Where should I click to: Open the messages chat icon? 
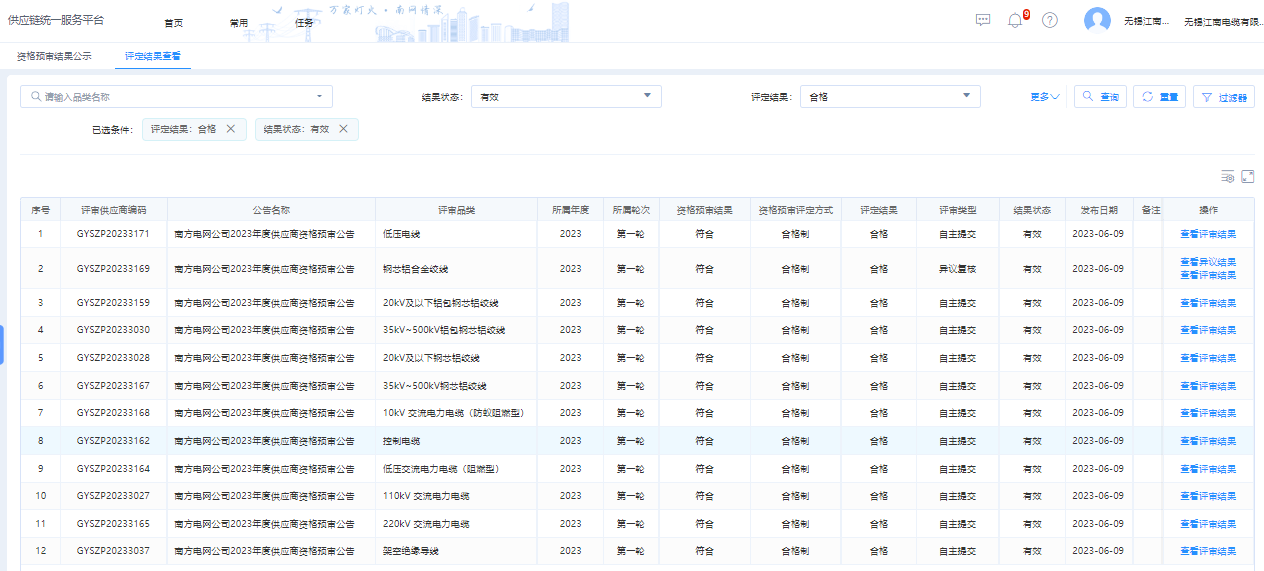coord(982,20)
